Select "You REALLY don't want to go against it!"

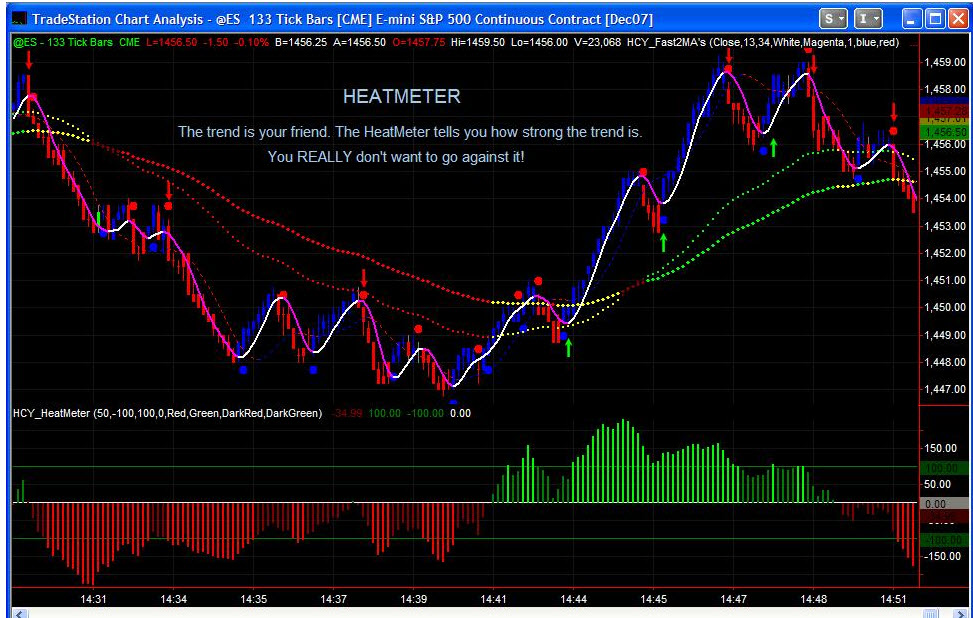(x=396, y=157)
